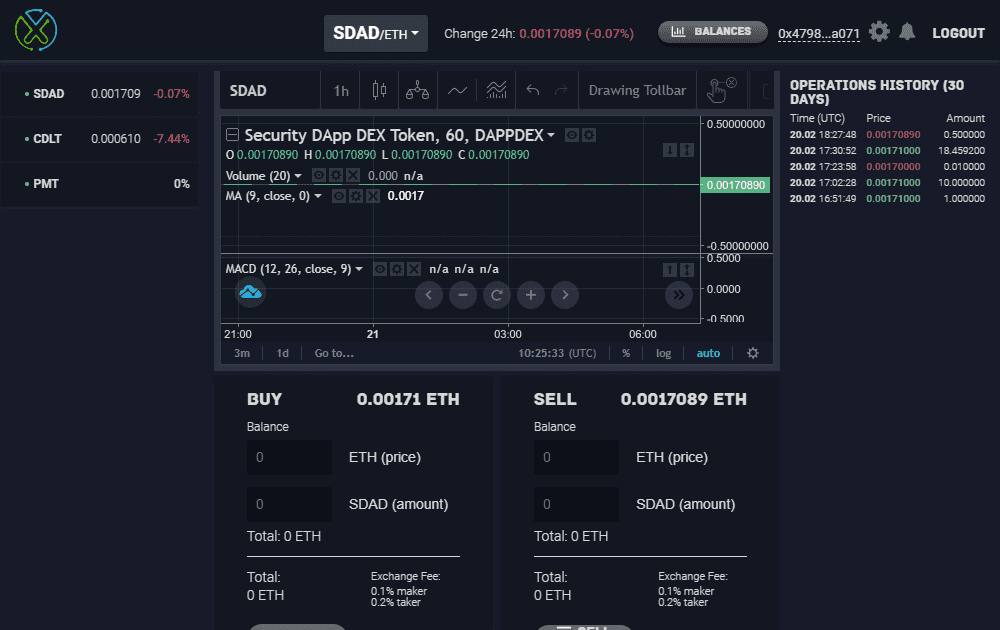Click the ETH price field under BUY
Viewport: 1000px width, 630px height.
pyautogui.click(x=289, y=457)
